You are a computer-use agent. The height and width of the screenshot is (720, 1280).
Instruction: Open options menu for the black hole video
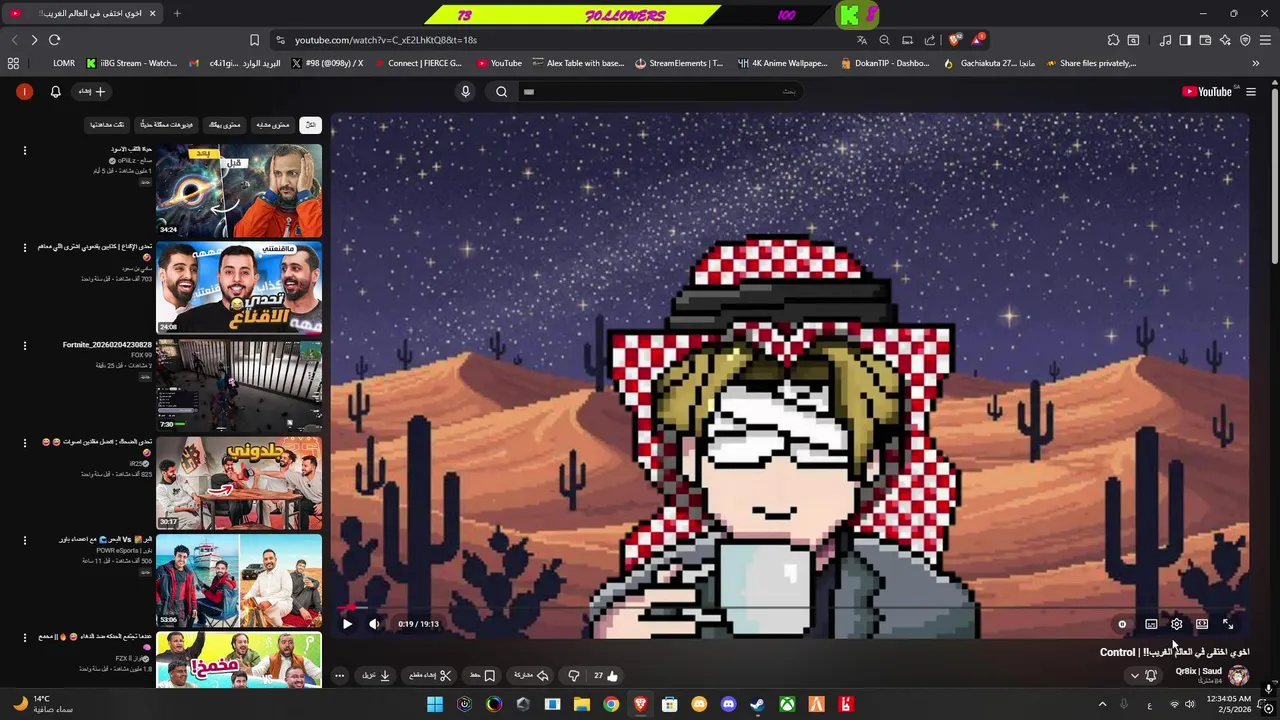click(25, 151)
